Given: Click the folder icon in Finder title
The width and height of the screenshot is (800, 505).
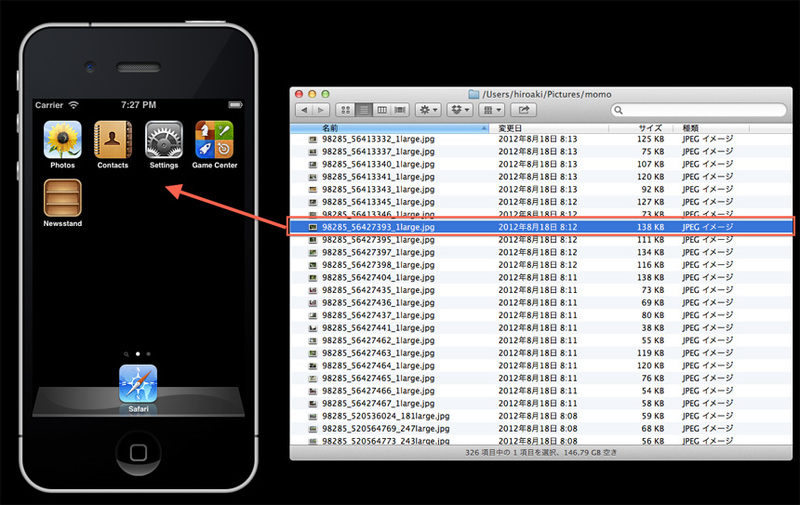Looking at the screenshot, I should click(x=474, y=94).
